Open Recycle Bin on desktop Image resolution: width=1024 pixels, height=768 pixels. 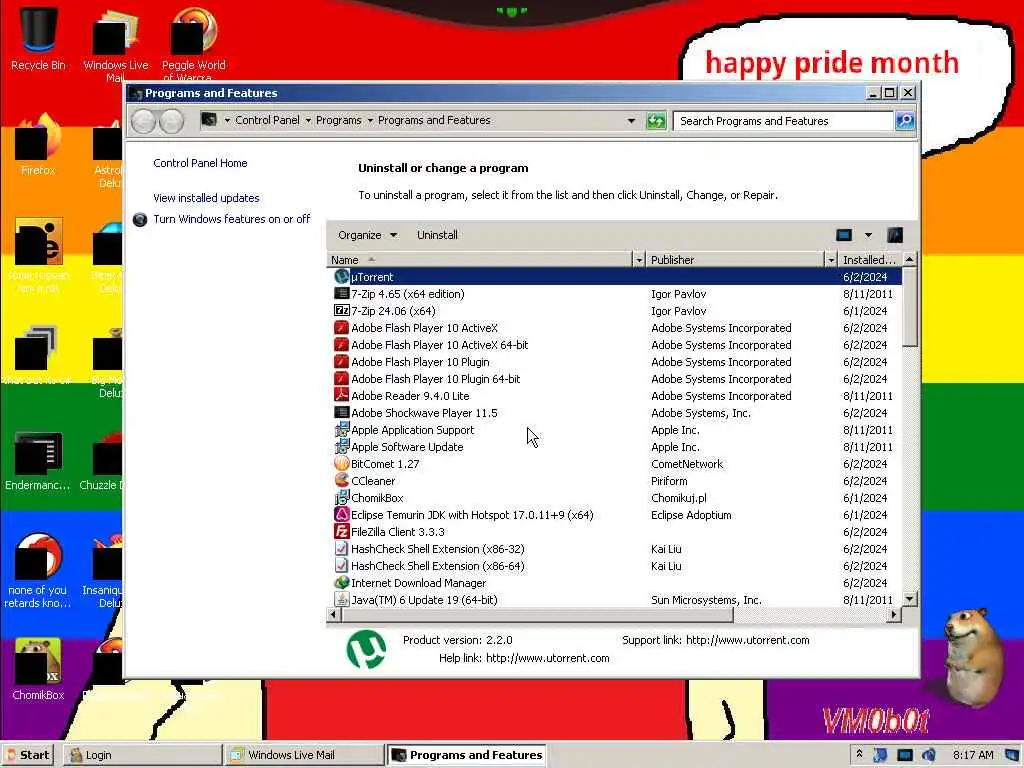[x=39, y=38]
